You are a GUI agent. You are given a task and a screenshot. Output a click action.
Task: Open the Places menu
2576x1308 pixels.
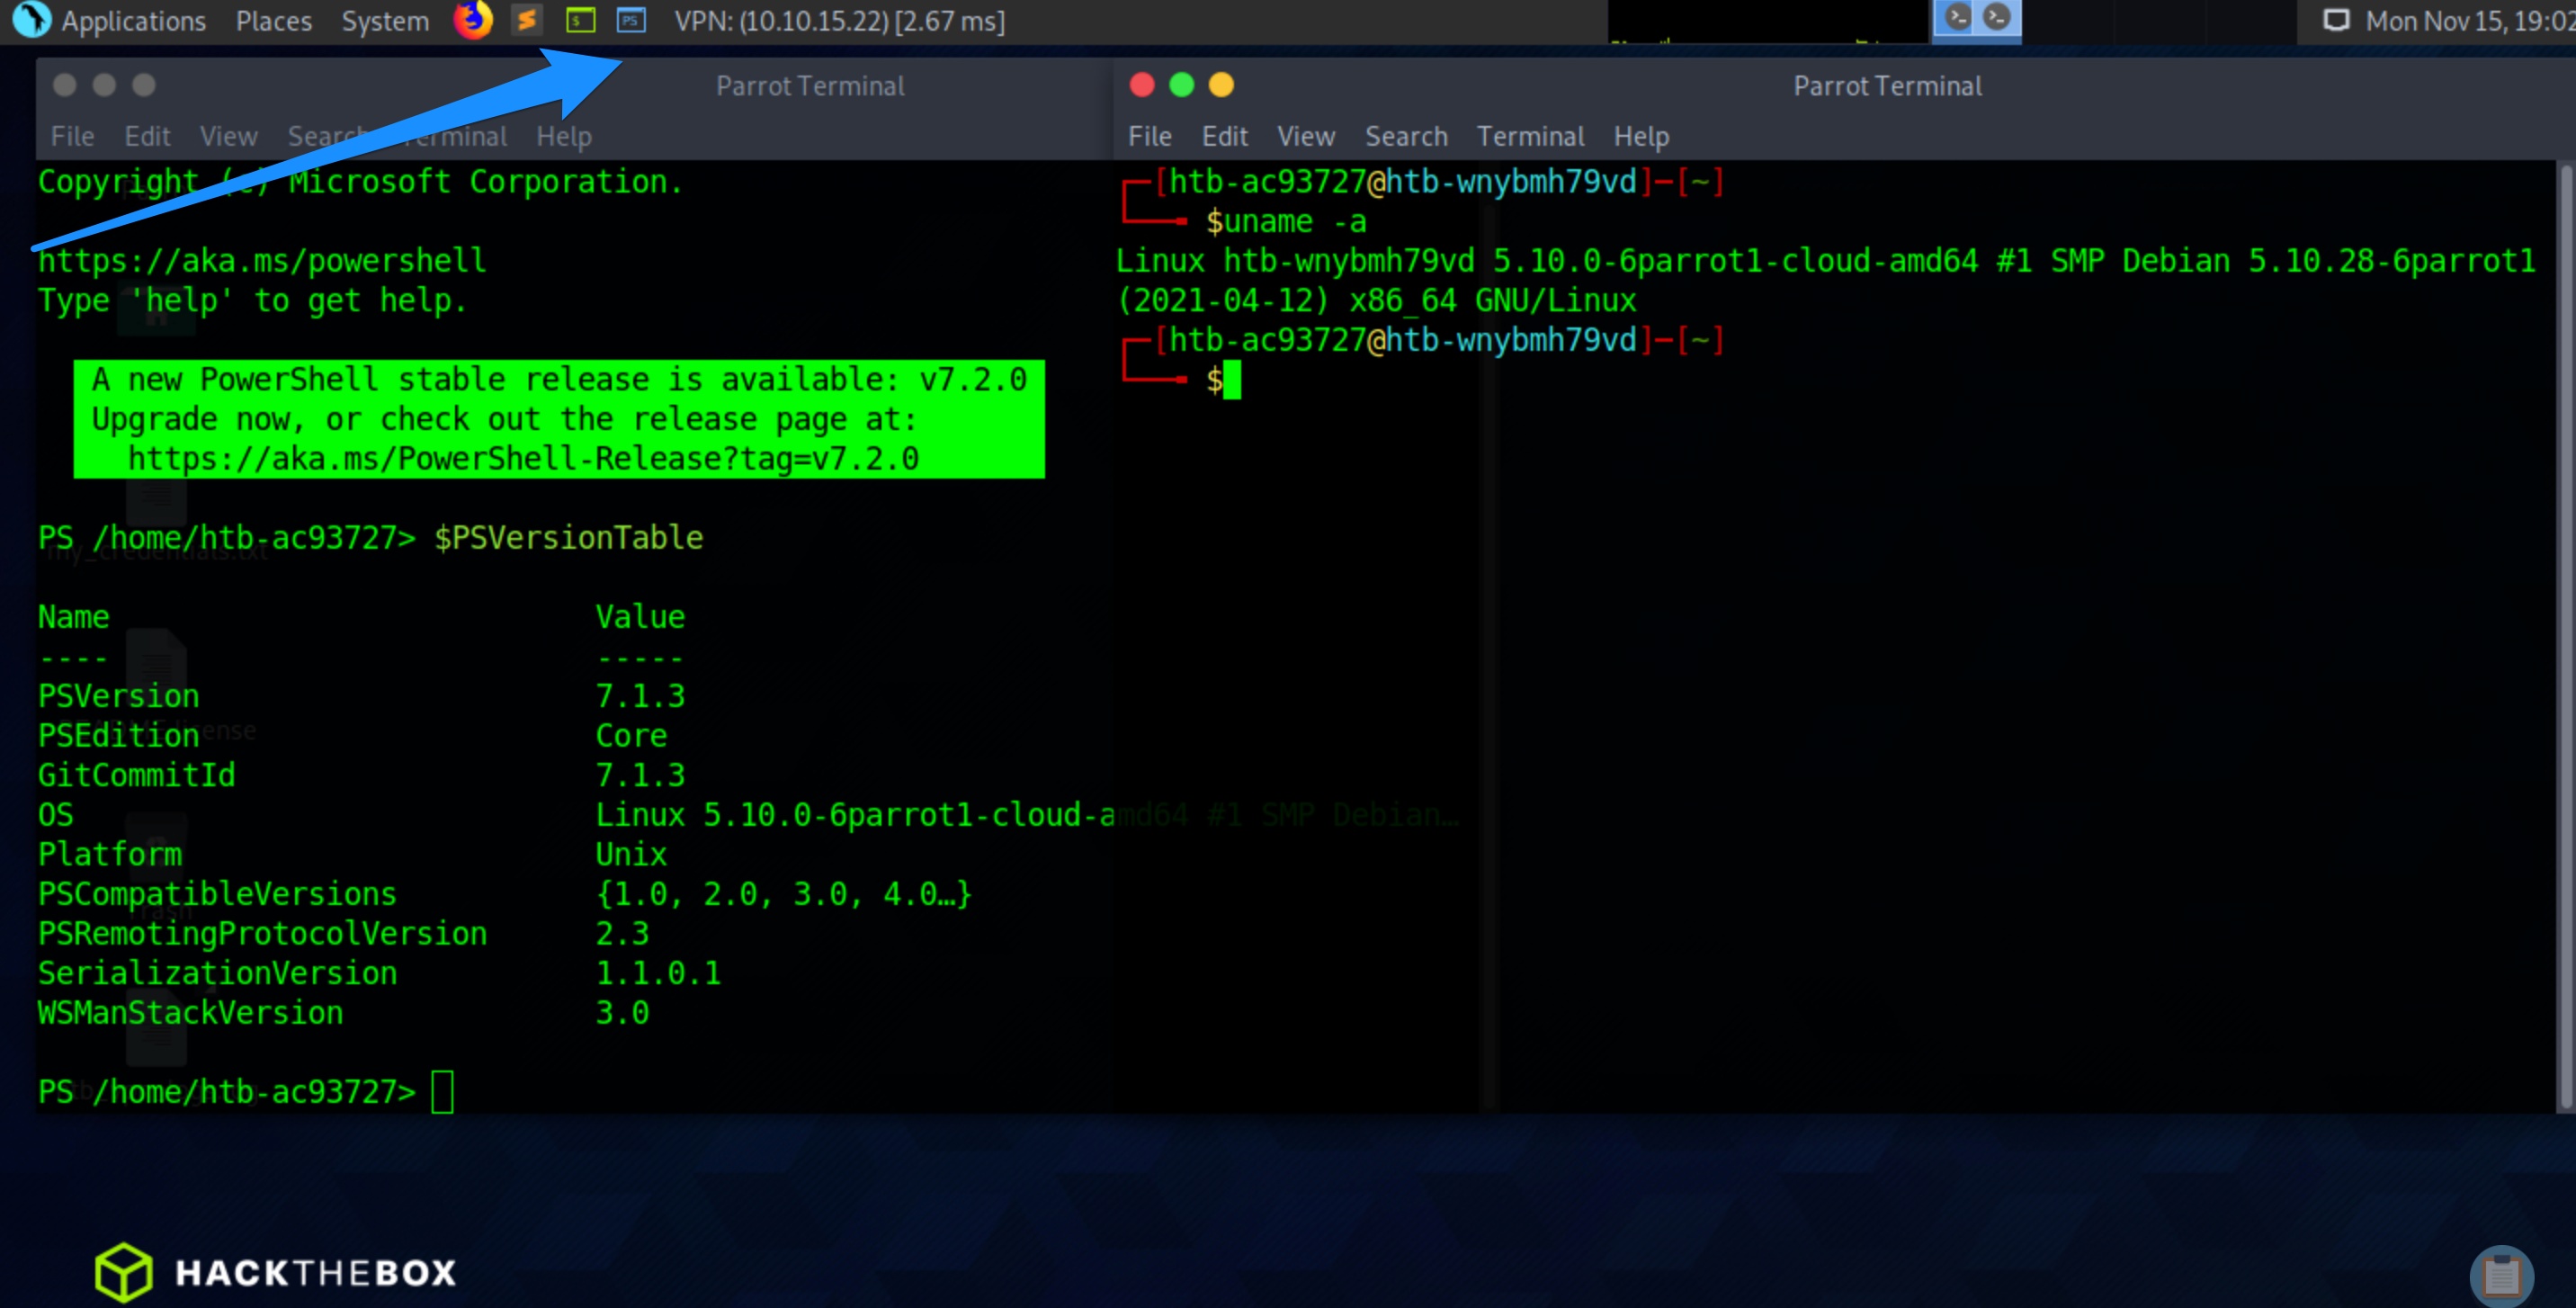tap(273, 21)
